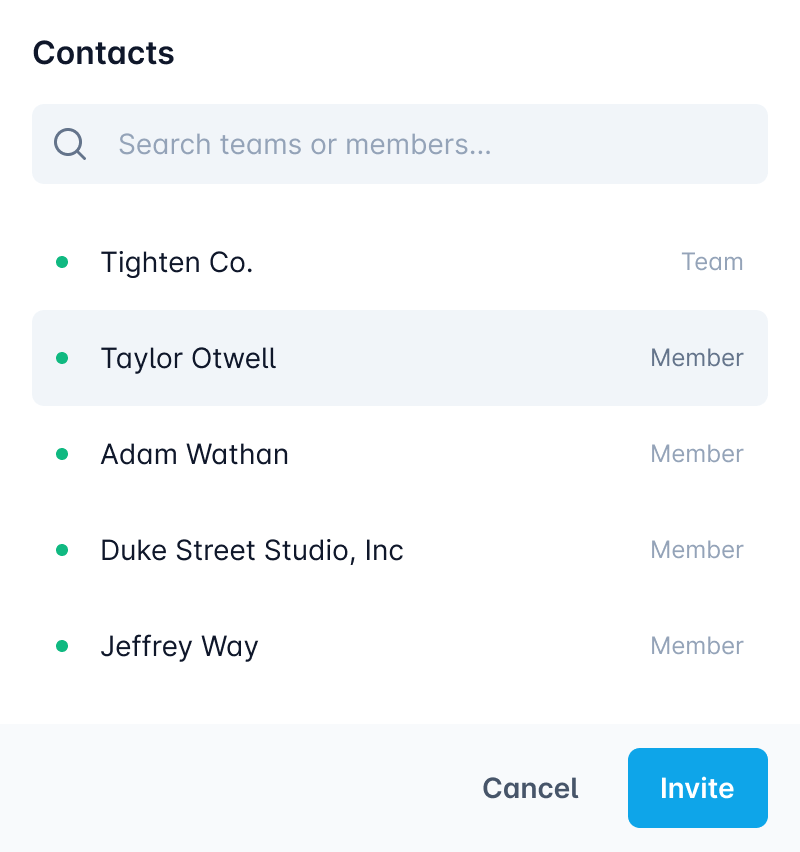The image size is (800, 852).
Task: Select the Tighten Co. team contact
Action: pos(177,262)
